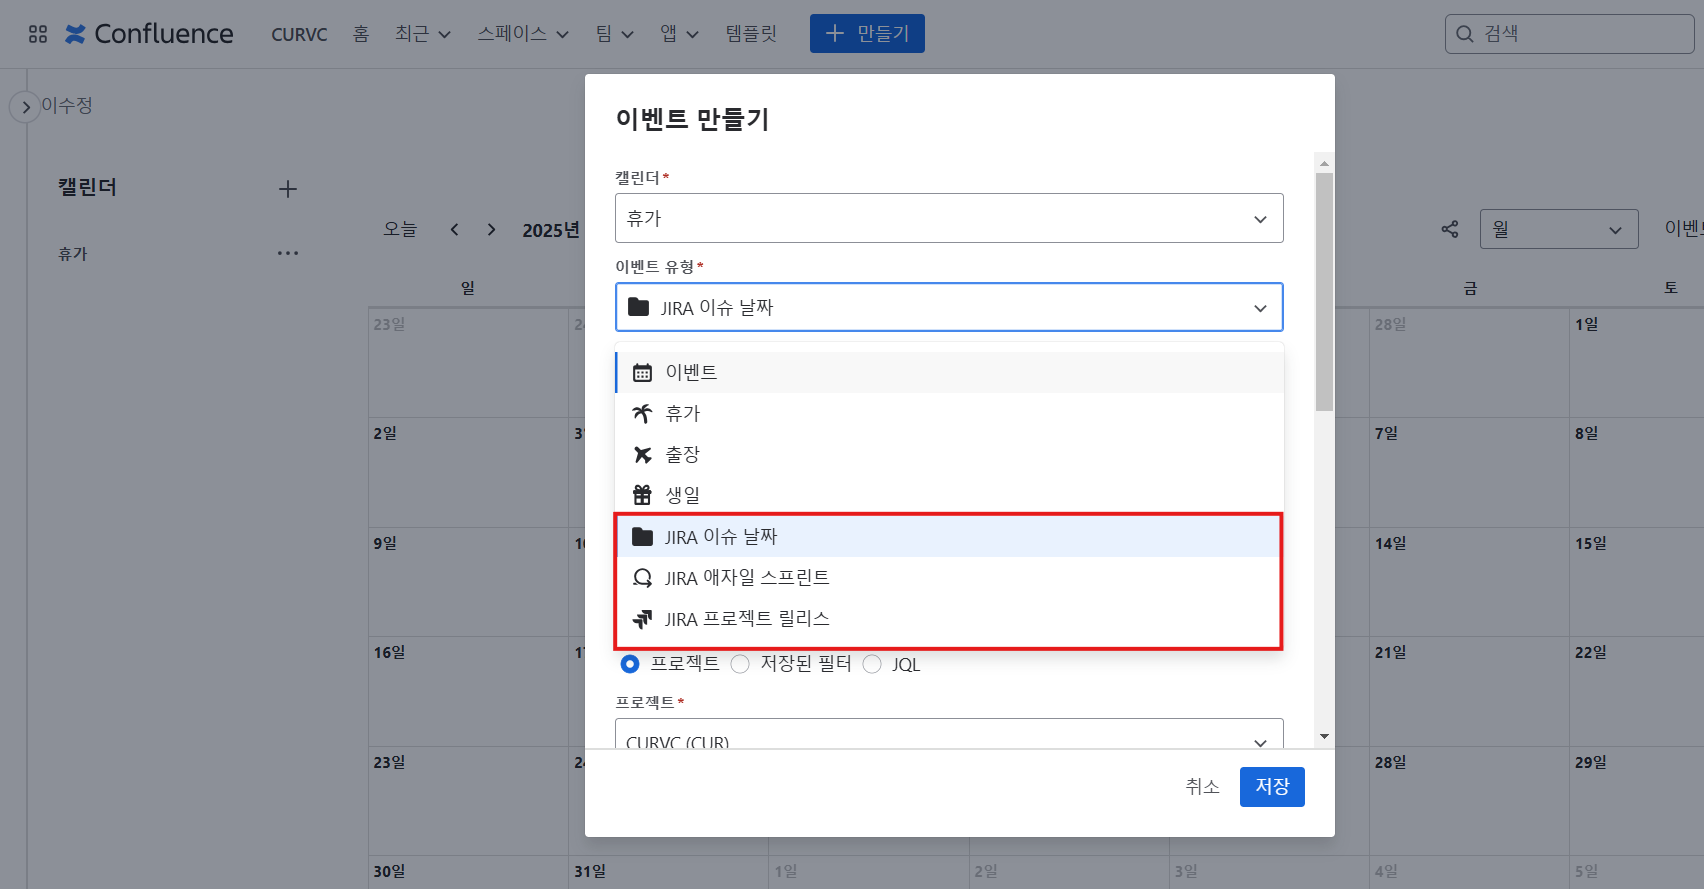Expand the 앱 menu
The height and width of the screenshot is (889, 1704).
pos(679,34)
